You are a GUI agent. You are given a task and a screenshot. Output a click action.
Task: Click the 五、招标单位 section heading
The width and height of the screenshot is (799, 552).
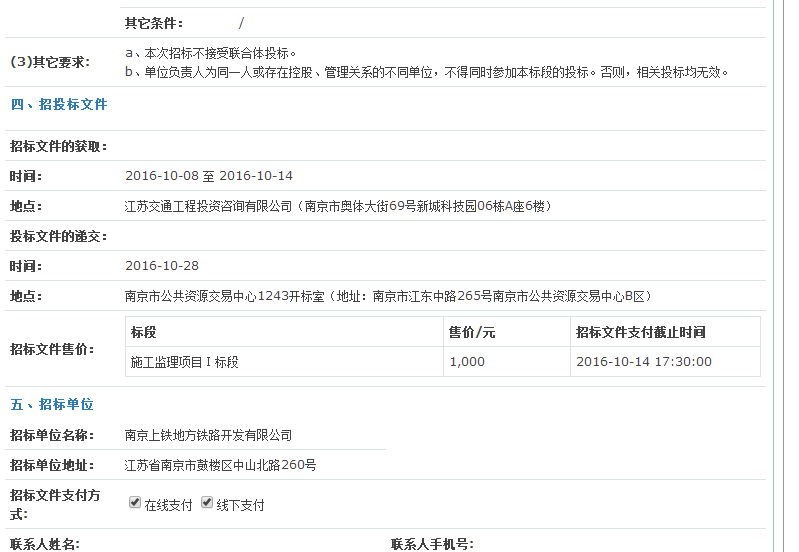click(x=52, y=405)
